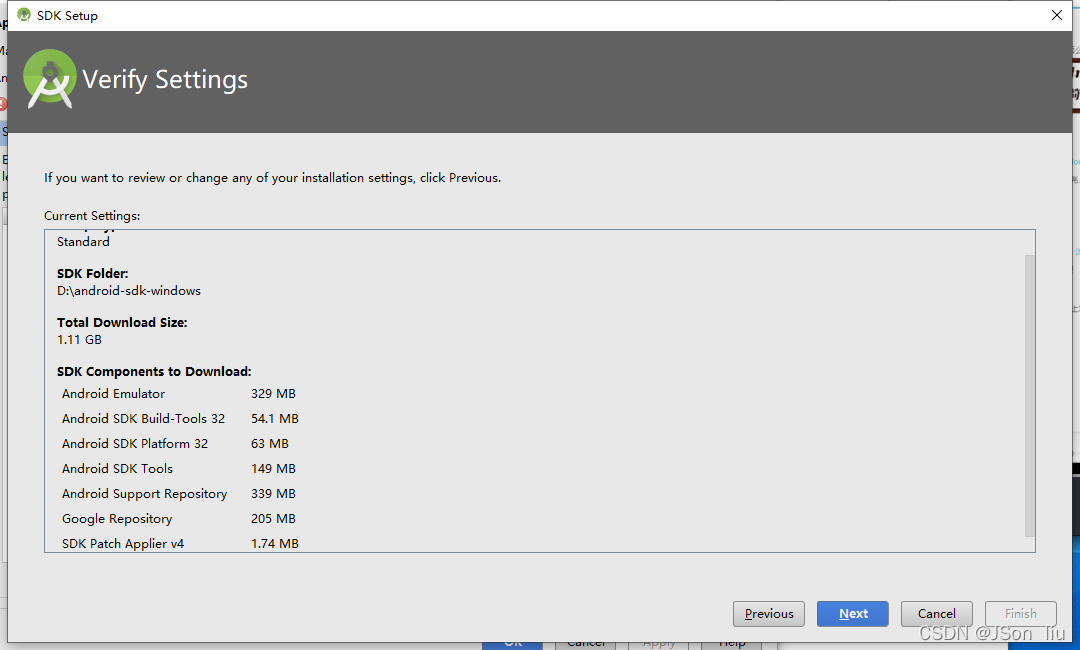The image size is (1080, 650).
Task: Click the Current Settings vertical scrollbar
Action: [x=1030, y=395]
